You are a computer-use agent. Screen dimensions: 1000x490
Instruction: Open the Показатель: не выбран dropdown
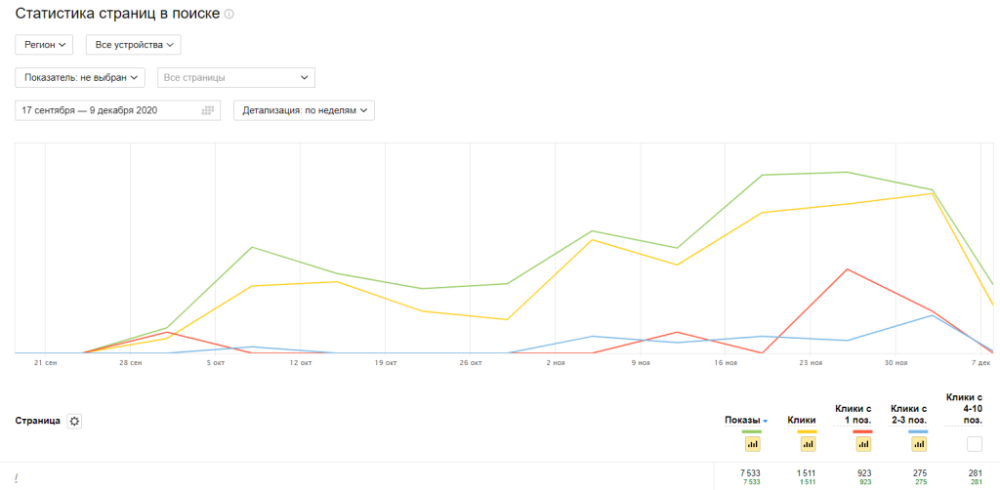coord(80,77)
